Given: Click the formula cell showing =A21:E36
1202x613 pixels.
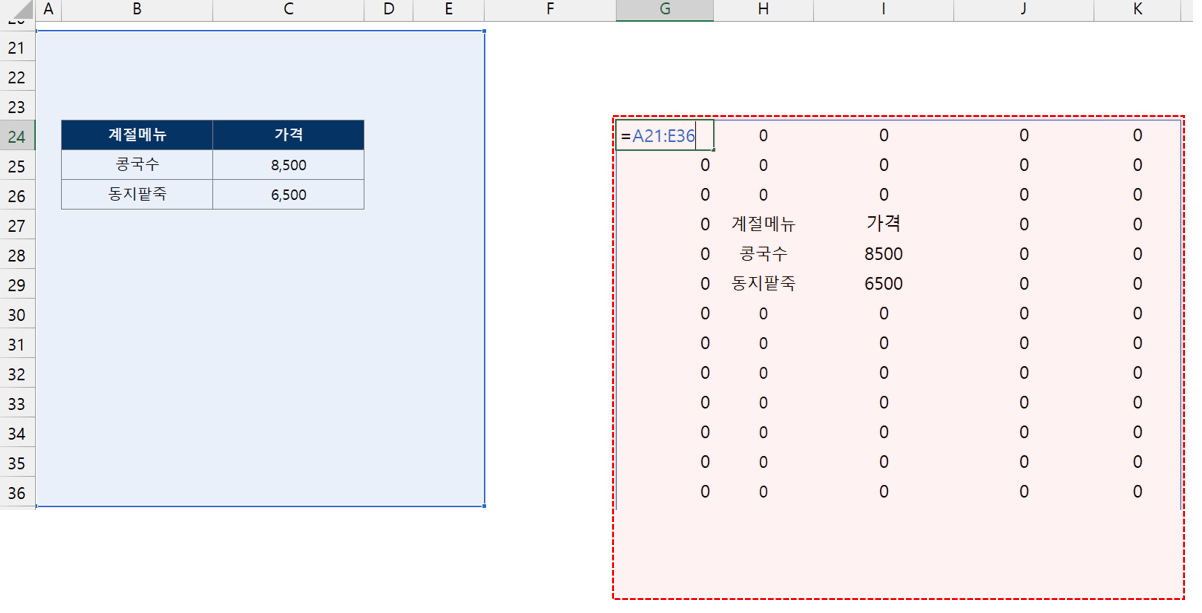Looking at the screenshot, I should tap(664, 136).
